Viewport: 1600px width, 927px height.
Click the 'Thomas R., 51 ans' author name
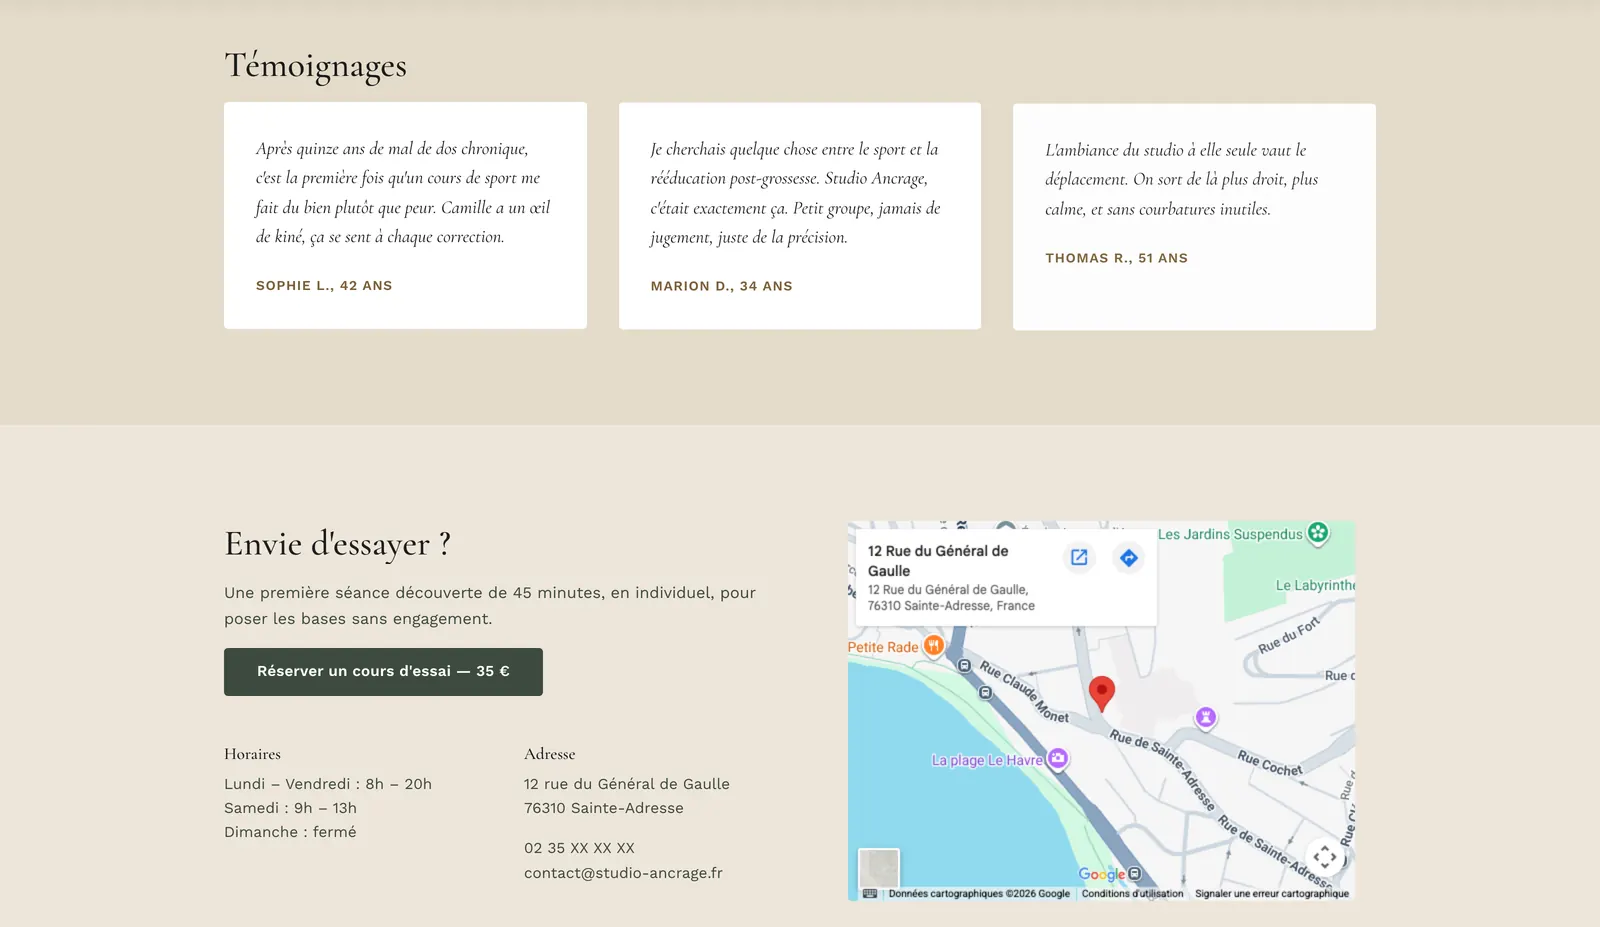point(1116,258)
